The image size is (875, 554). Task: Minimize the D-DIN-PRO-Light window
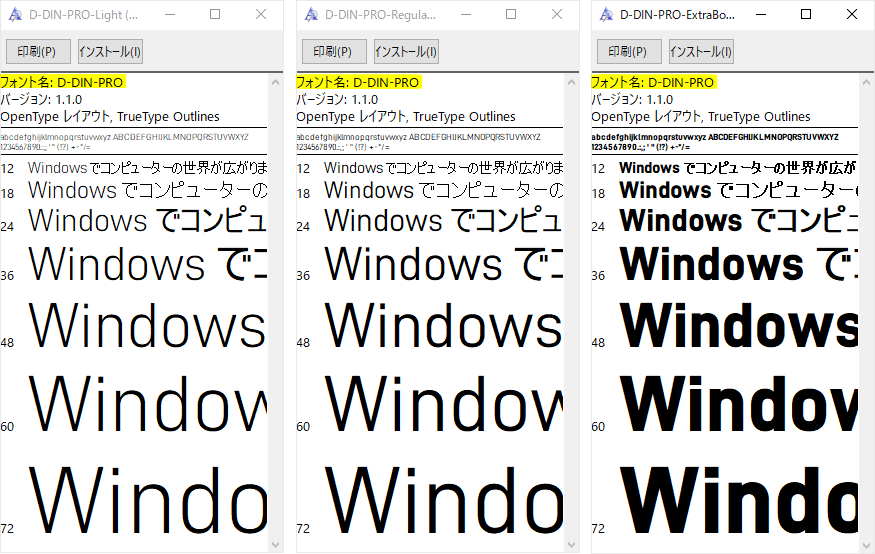coord(170,15)
